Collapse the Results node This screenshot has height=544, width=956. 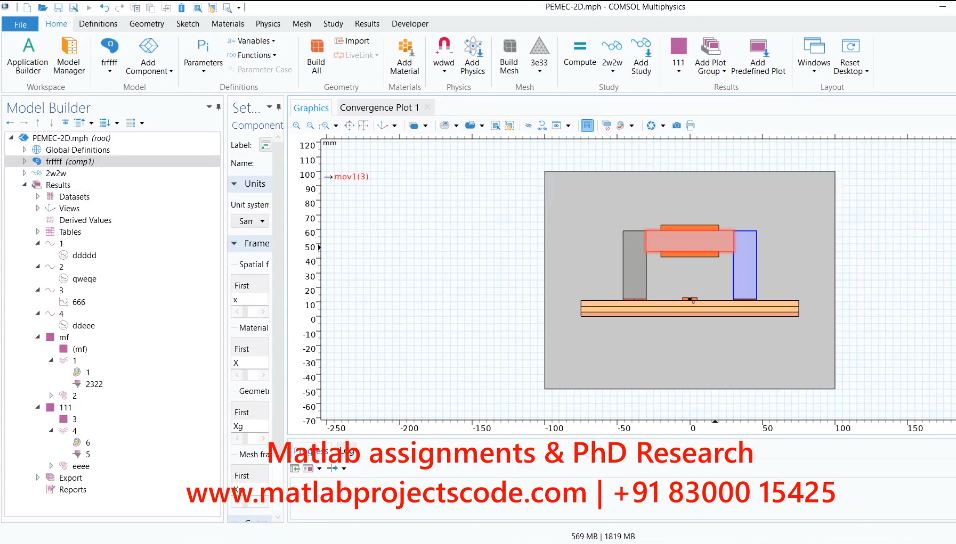[25, 185]
